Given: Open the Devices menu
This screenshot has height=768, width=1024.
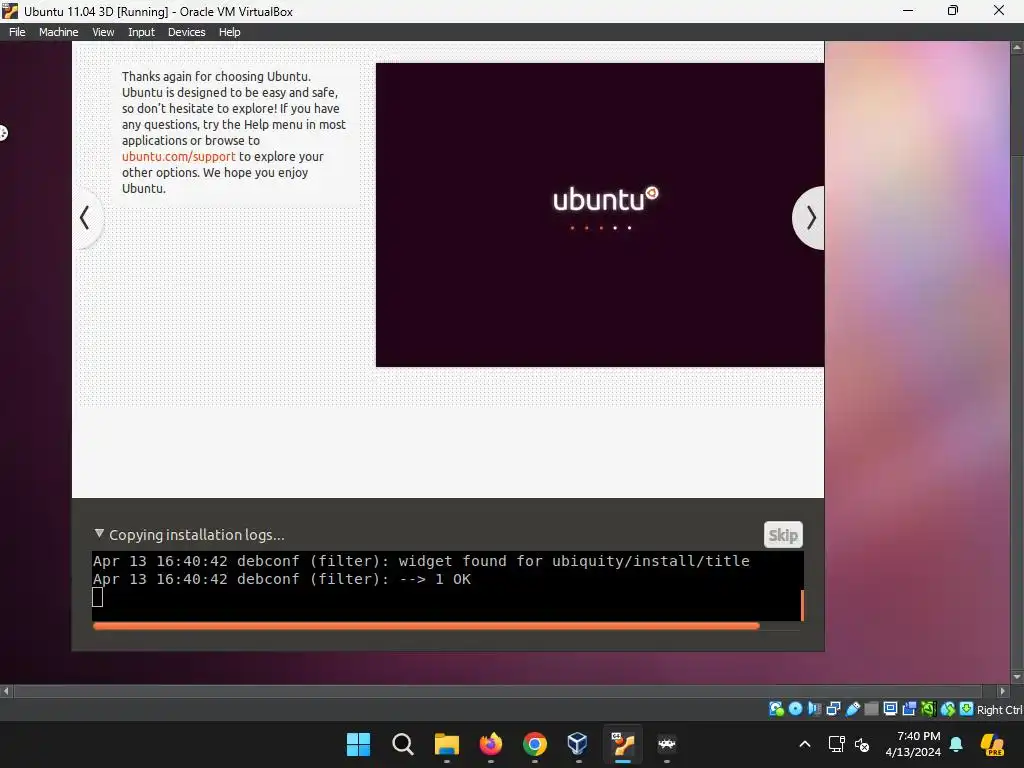Looking at the screenshot, I should [x=186, y=32].
